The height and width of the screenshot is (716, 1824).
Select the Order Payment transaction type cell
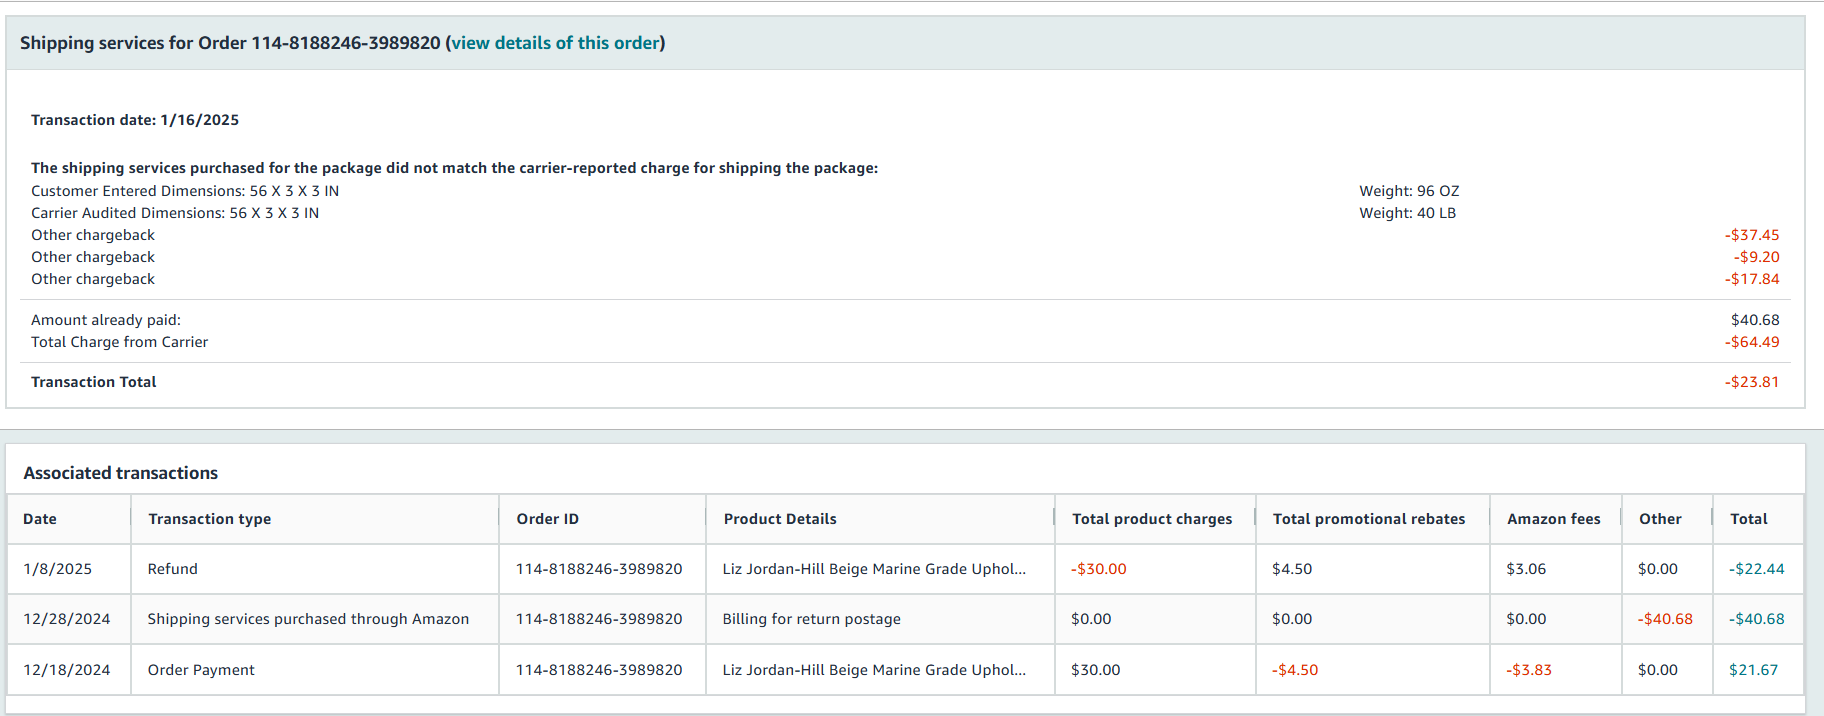[201, 670]
